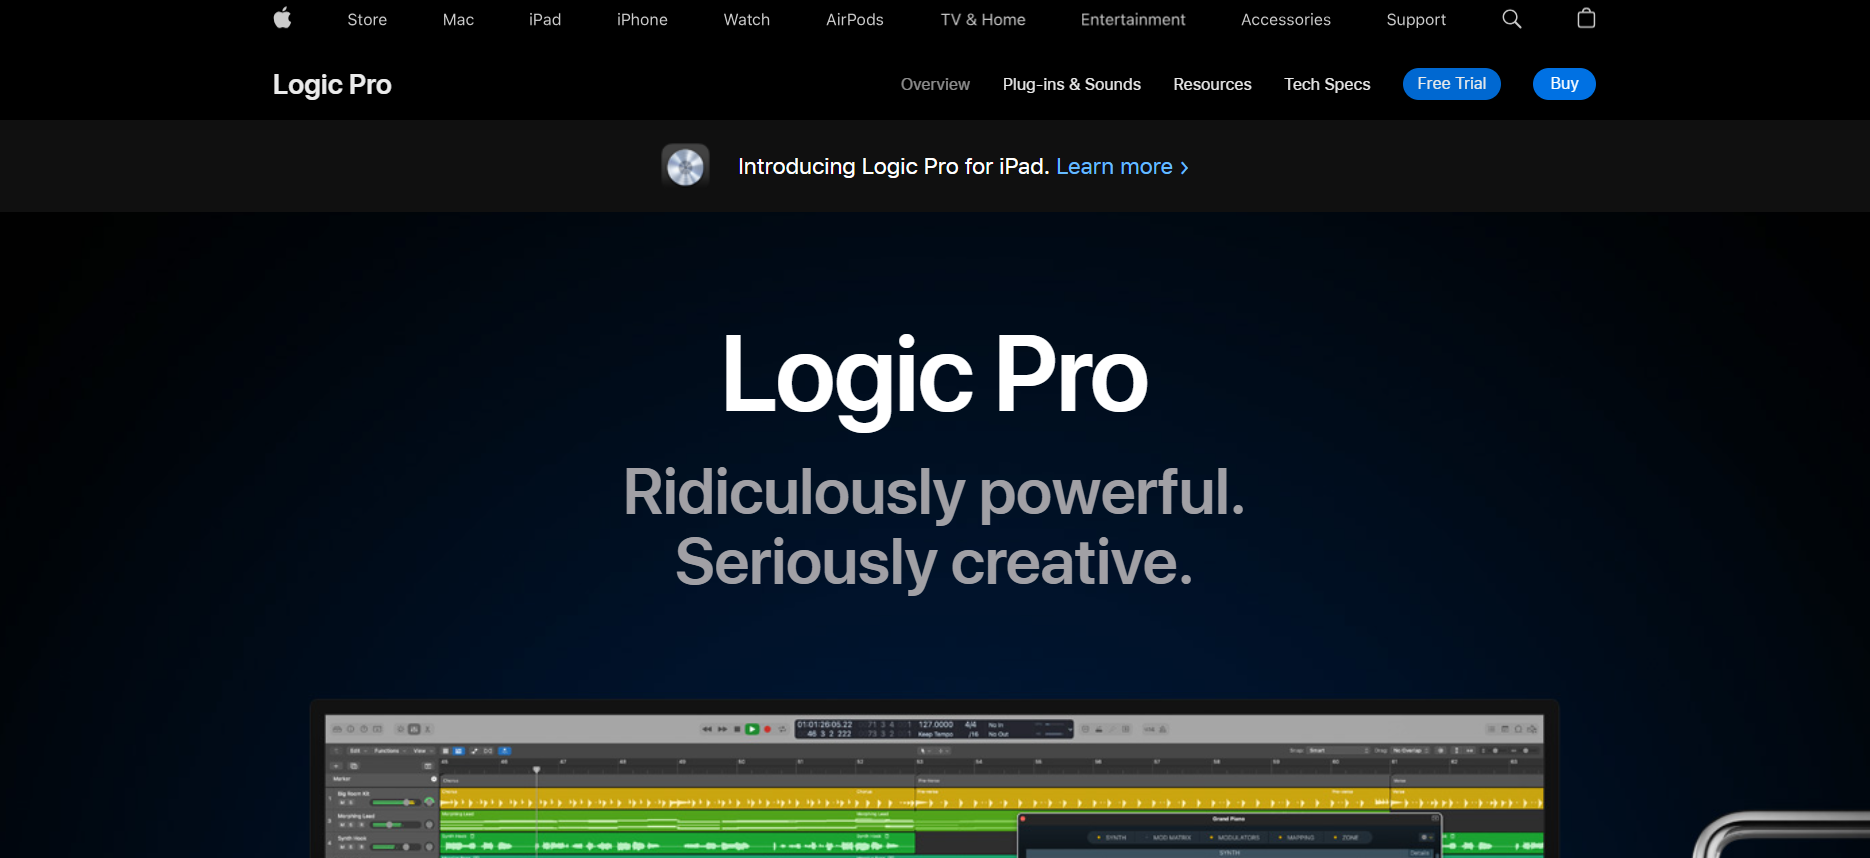Screen dimensions: 1870x858
Task: Open the Accessories menu
Action: [x=1286, y=20]
